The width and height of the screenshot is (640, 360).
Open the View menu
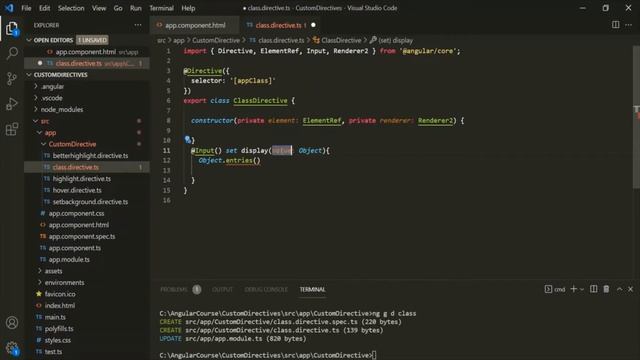[98, 8]
